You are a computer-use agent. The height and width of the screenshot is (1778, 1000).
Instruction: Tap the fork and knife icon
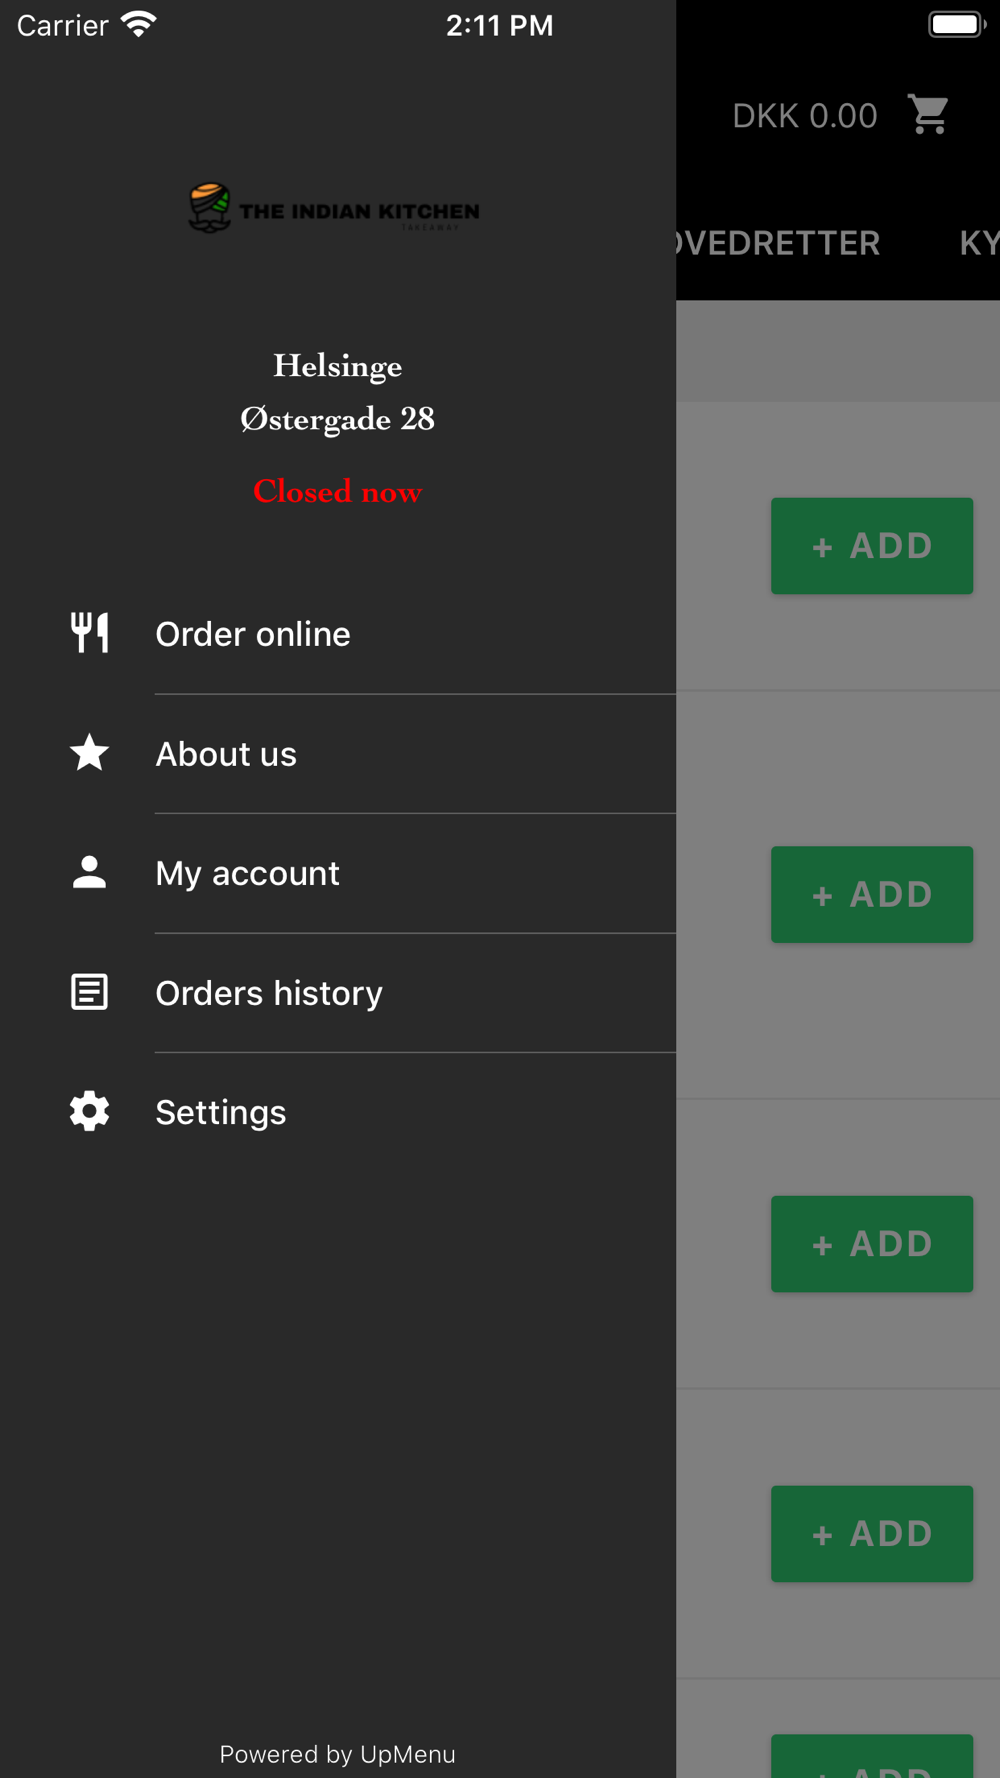[x=89, y=633]
